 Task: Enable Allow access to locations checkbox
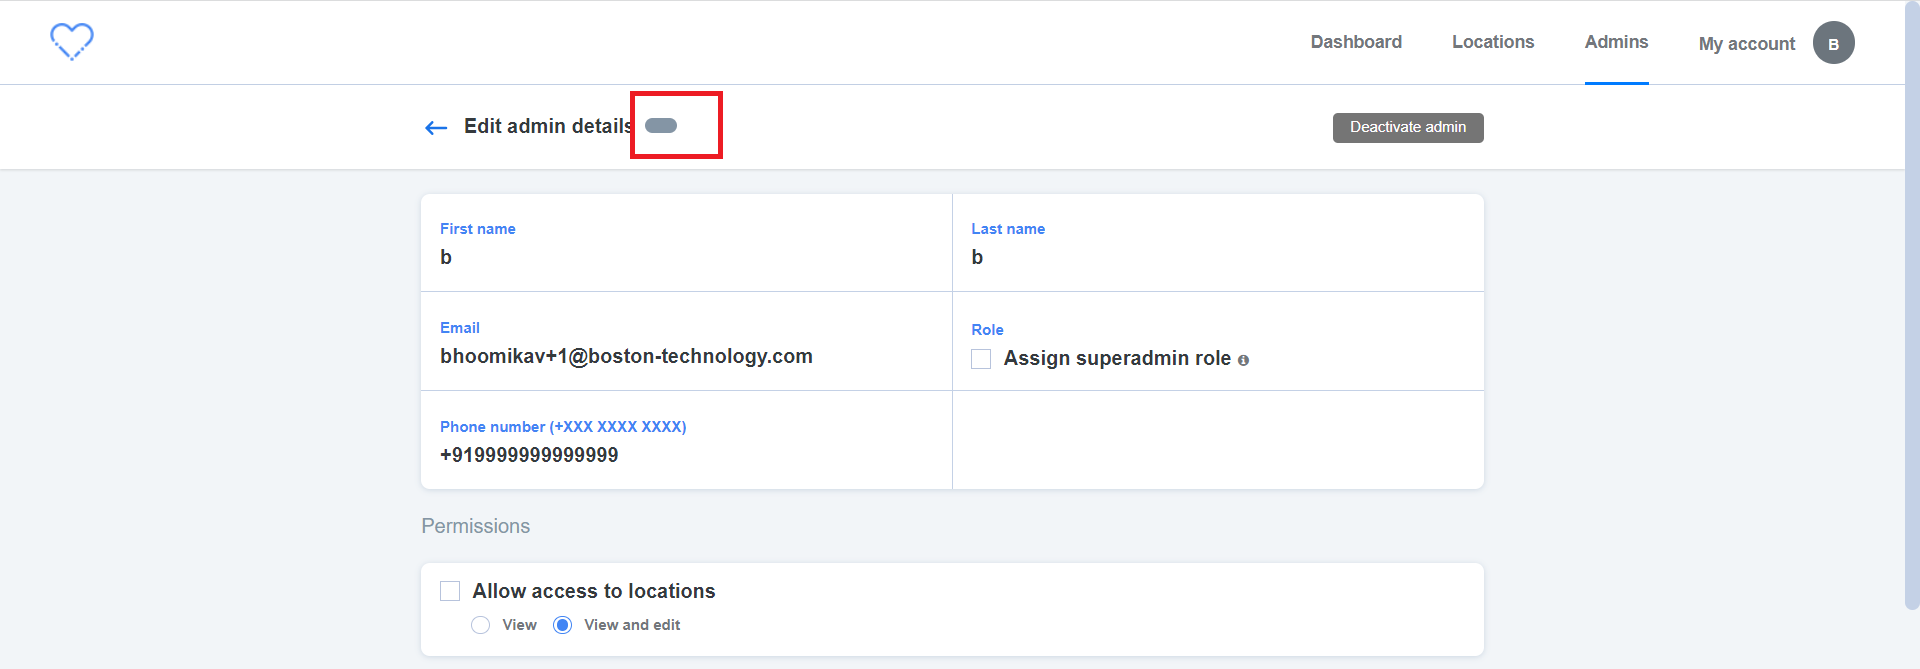click(x=450, y=591)
